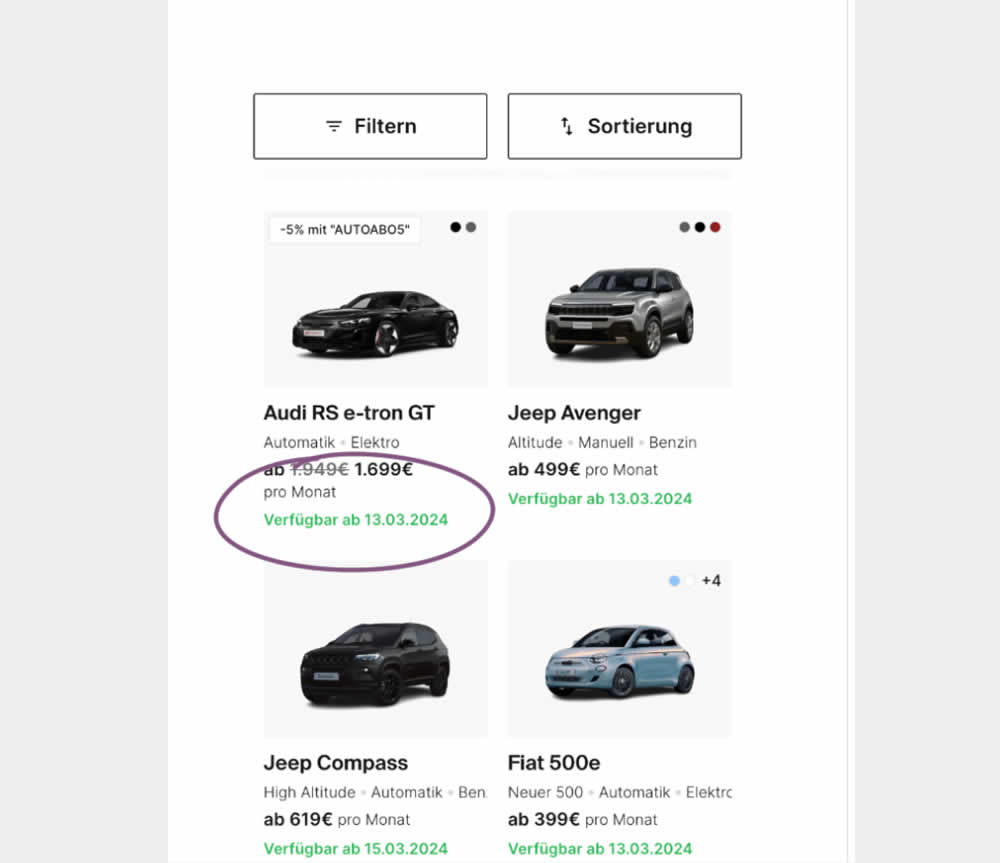Open the Jeep Avenger car image
Viewport: 1000px width, 863px height.
coord(619,310)
